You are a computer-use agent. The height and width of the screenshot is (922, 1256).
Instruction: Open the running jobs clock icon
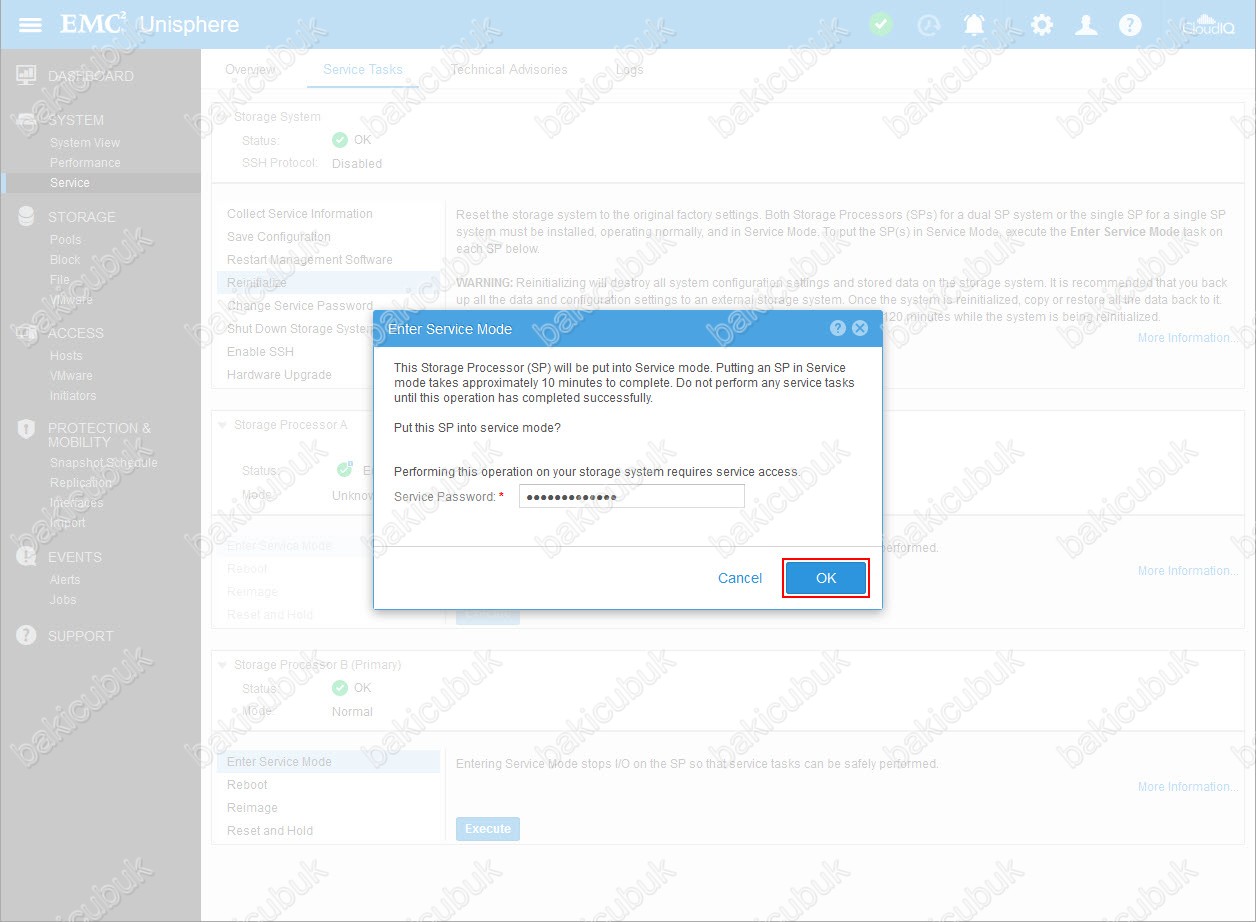[x=929, y=25]
